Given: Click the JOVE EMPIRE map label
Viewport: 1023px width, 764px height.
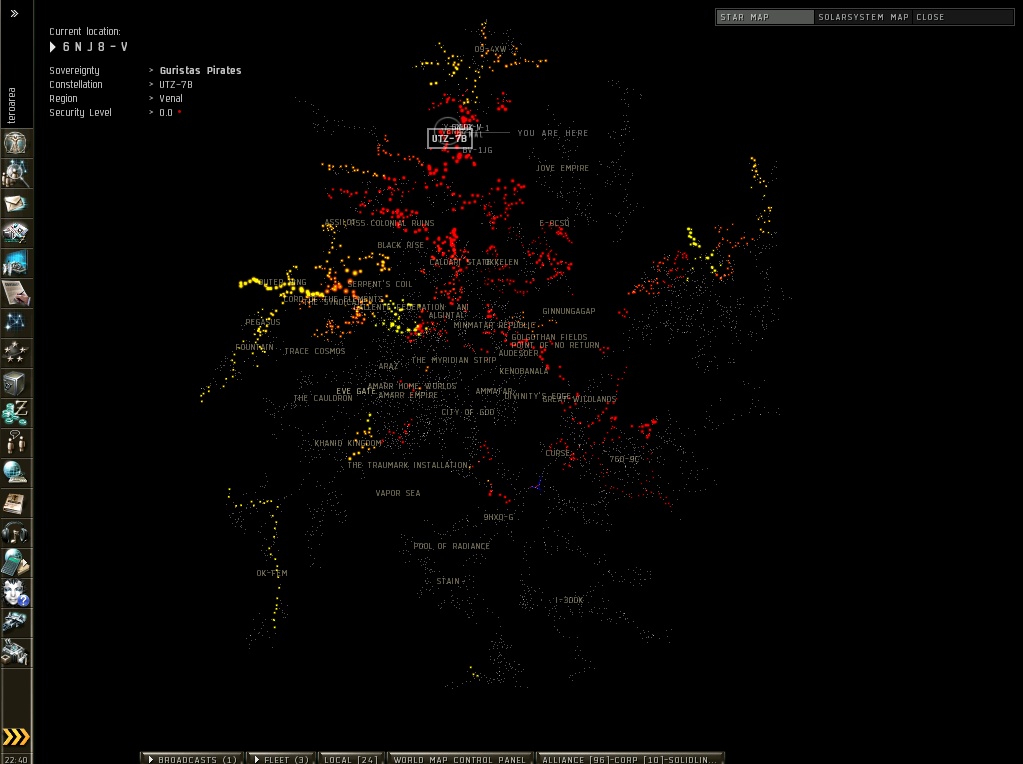Looking at the screenshot, I should [562, 168].
